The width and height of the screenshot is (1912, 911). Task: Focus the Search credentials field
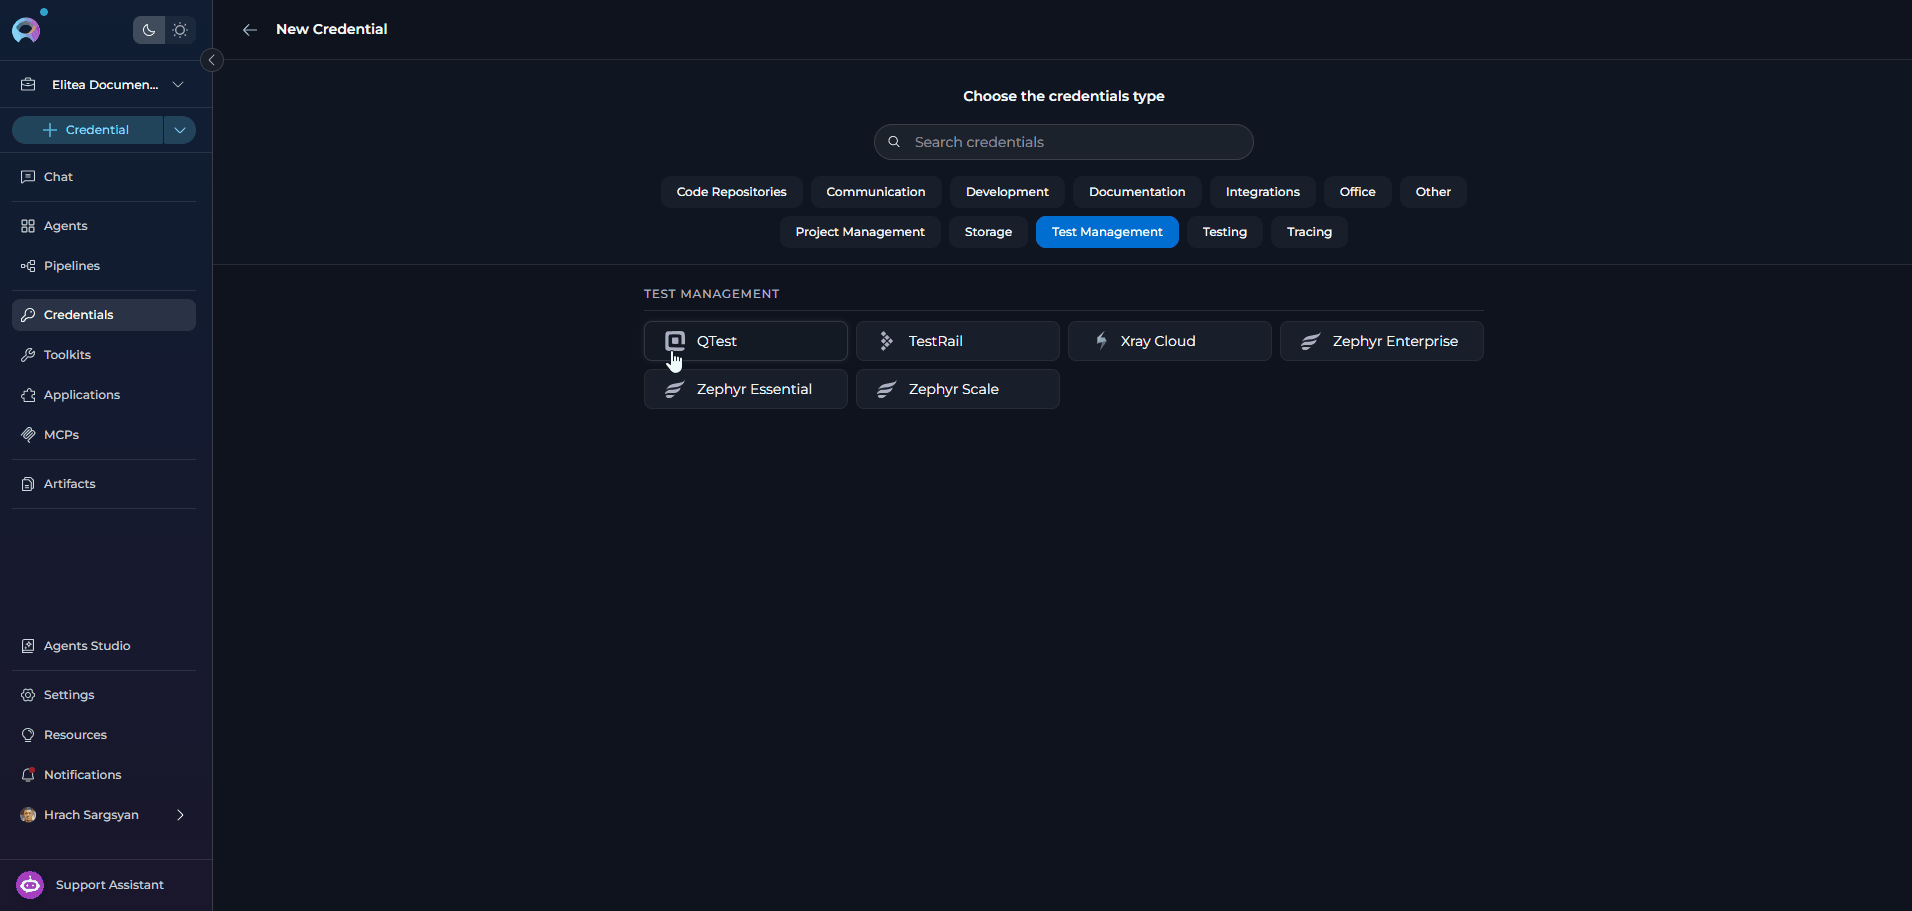[x=1064, y=142]
